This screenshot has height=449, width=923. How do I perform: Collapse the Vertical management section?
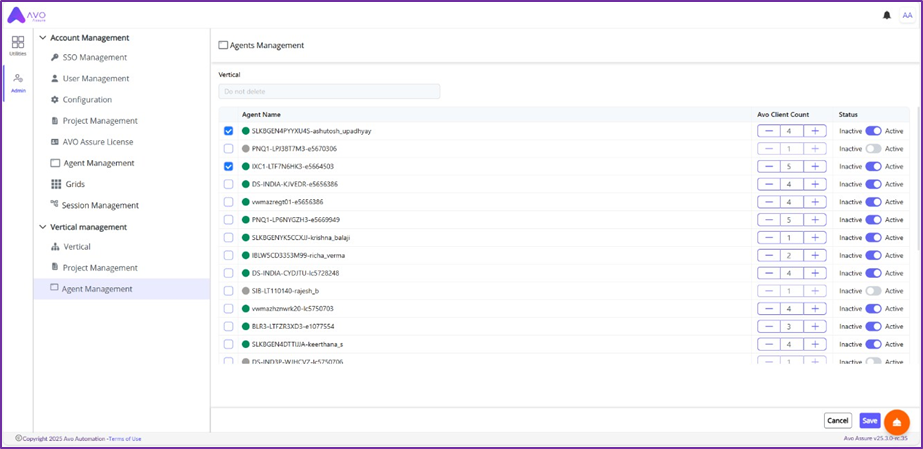coord(42,227)
